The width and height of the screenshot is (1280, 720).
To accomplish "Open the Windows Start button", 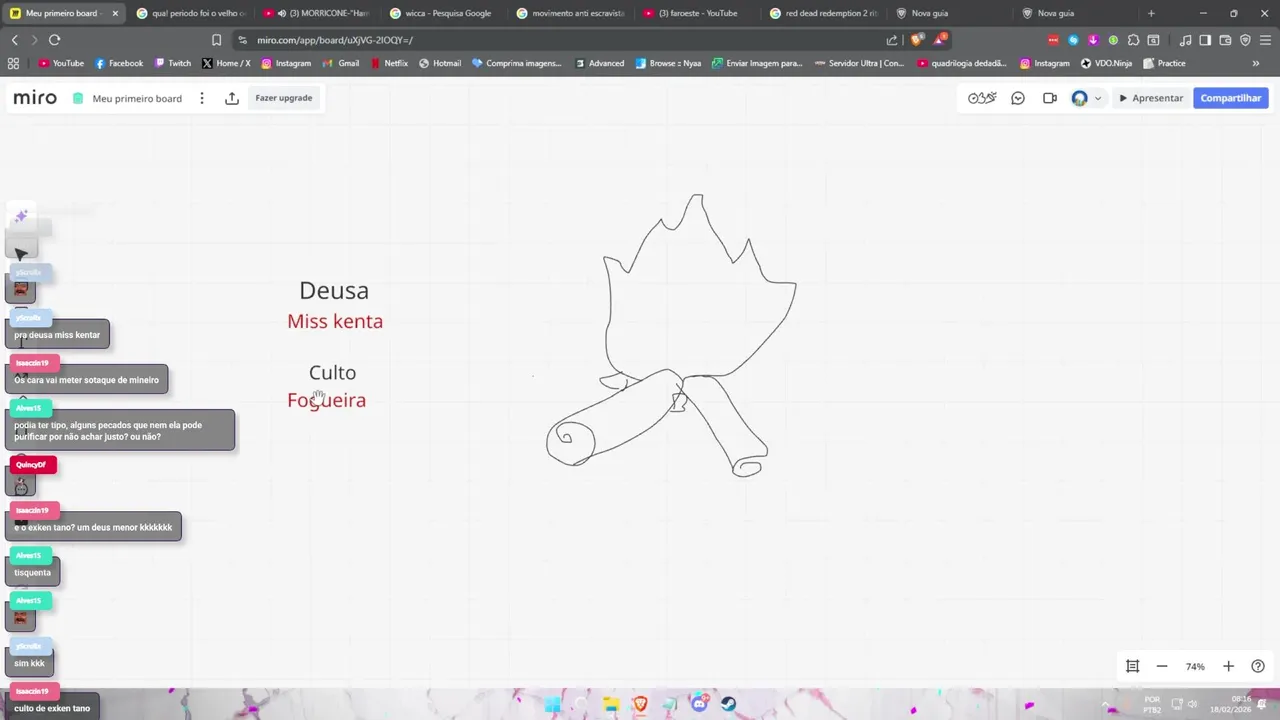I will [x=552, y=704].
